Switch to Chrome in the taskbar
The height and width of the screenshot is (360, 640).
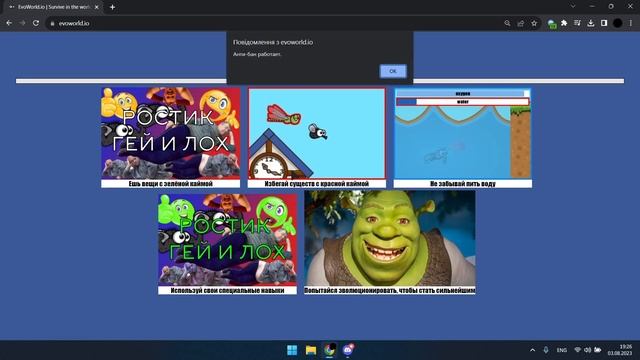pos(329,350)
